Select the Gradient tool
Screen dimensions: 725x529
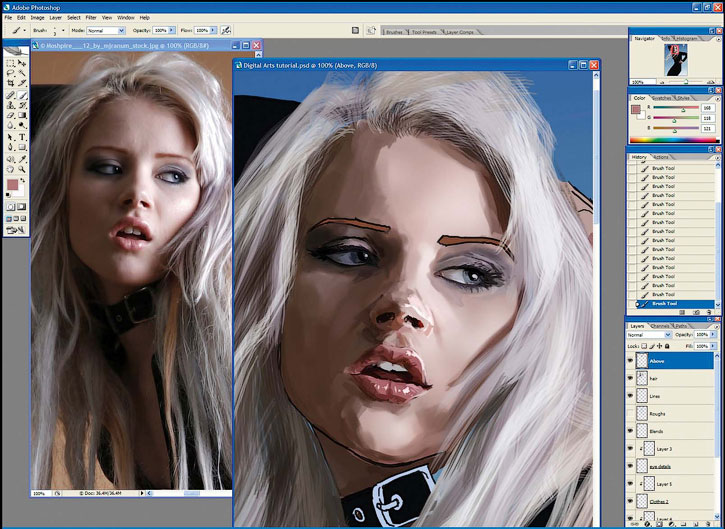[22, 115]
